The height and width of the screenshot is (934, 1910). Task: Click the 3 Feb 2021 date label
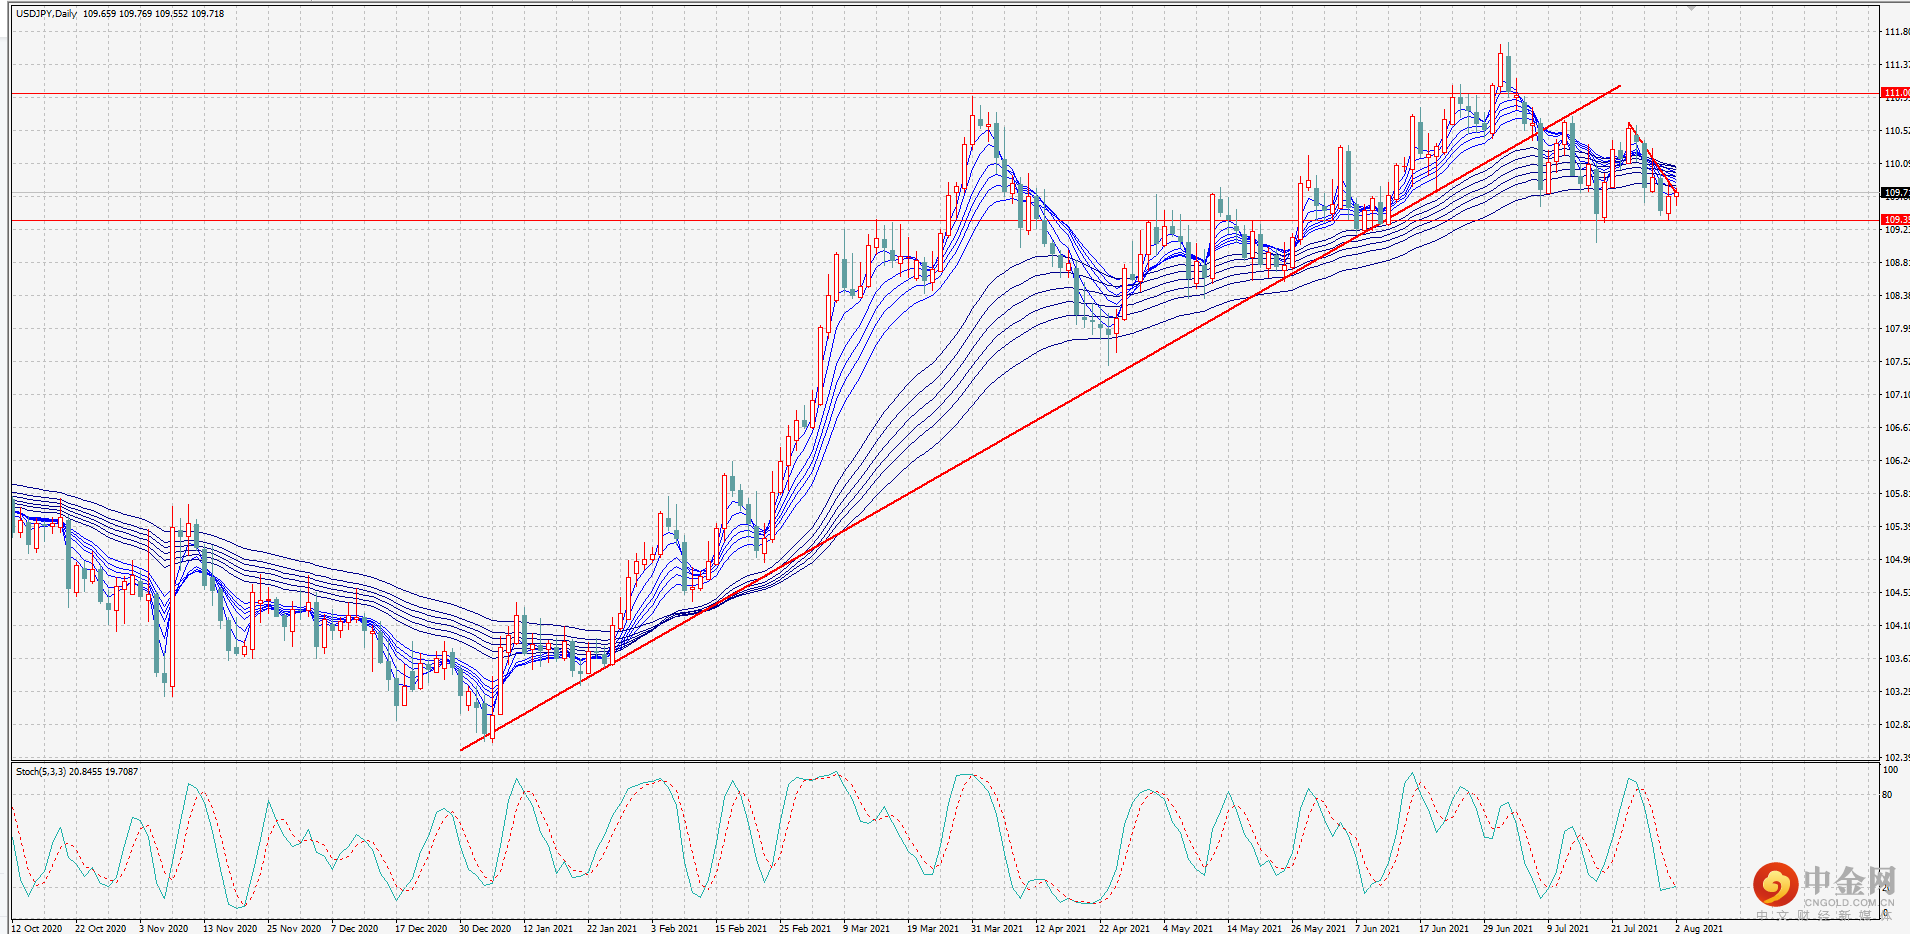click(x=675, y=928)
